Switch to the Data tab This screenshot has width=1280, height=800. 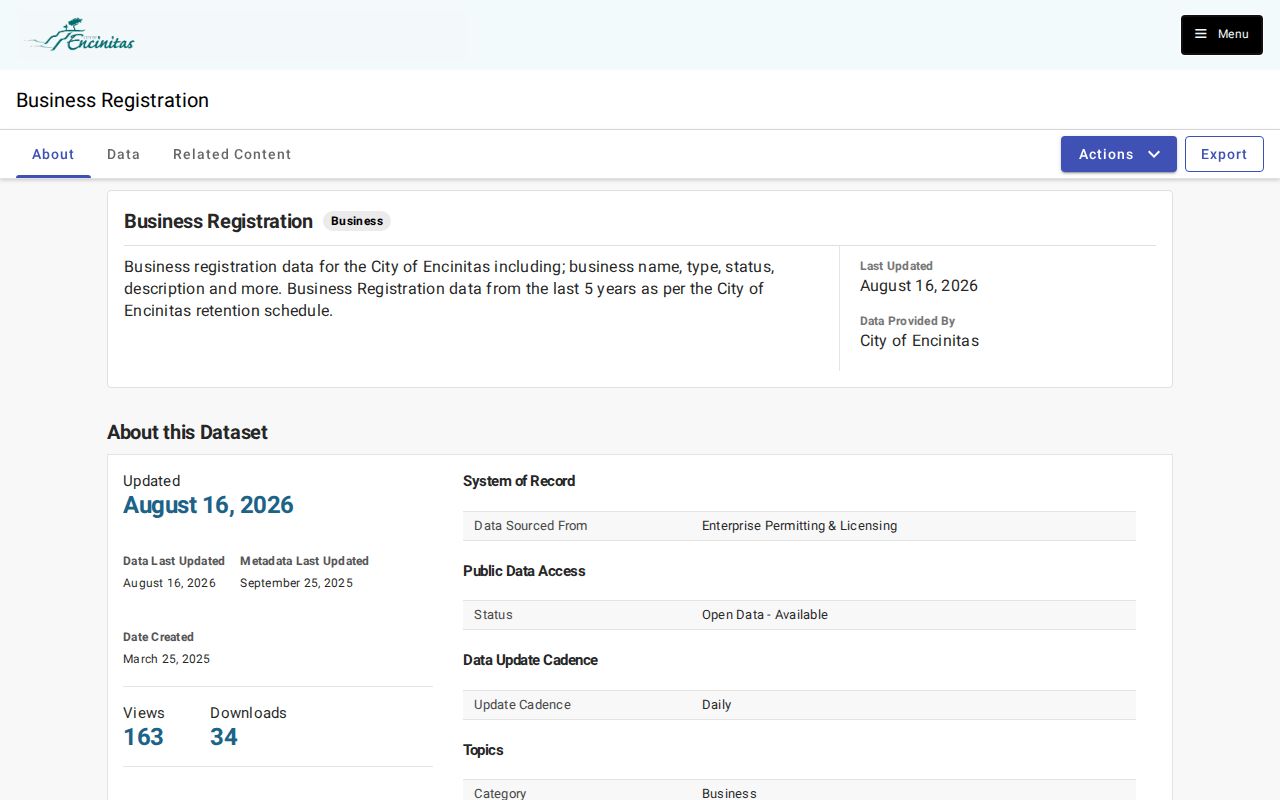pos(124,154)
